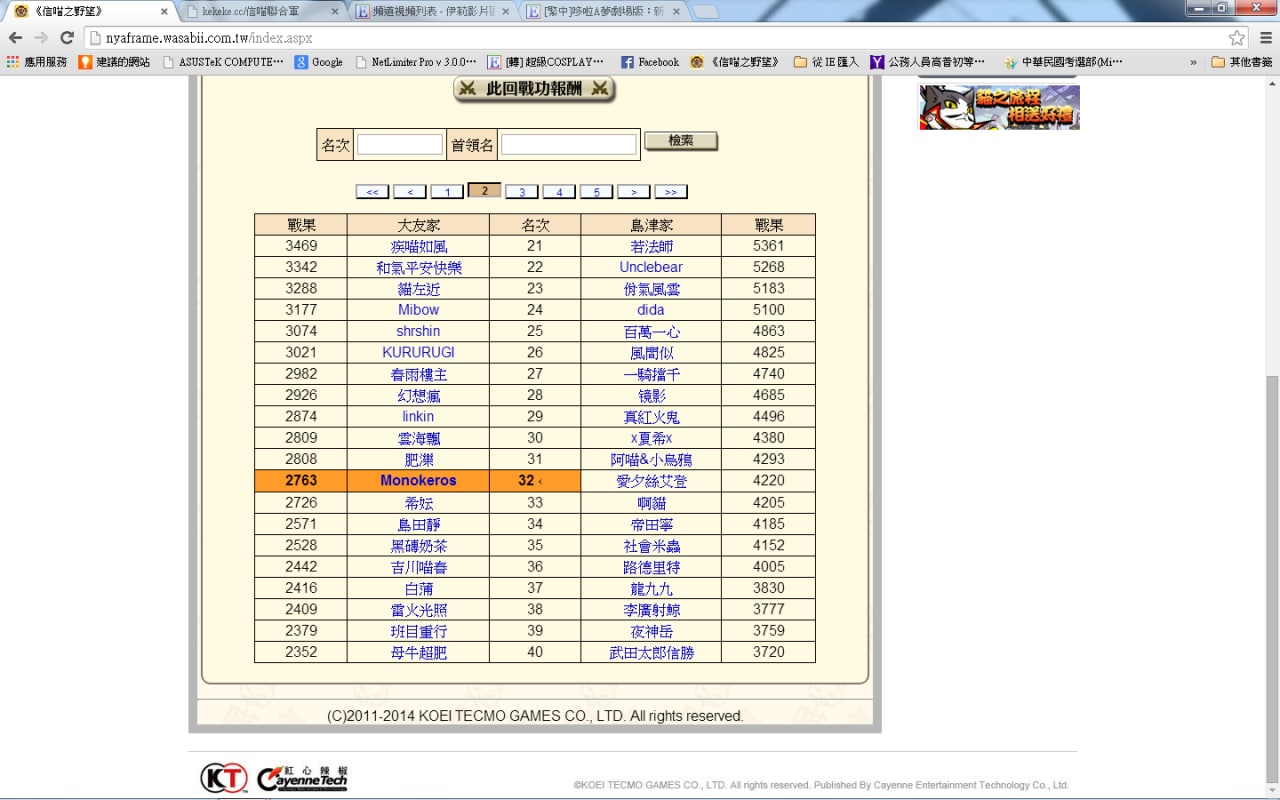Click the browser back arrow

pos(15,38)
